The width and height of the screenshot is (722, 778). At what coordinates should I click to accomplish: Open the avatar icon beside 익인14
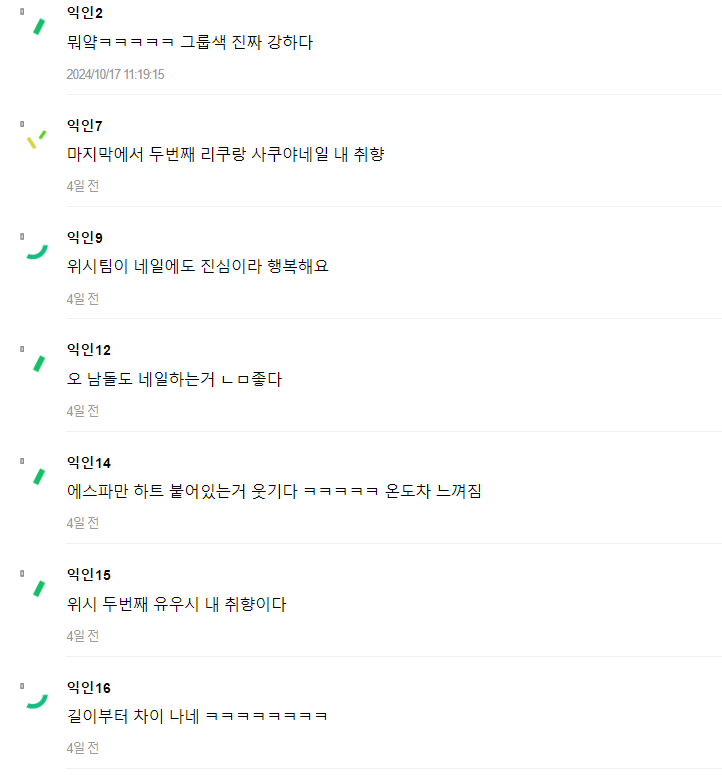pos(39,476)
